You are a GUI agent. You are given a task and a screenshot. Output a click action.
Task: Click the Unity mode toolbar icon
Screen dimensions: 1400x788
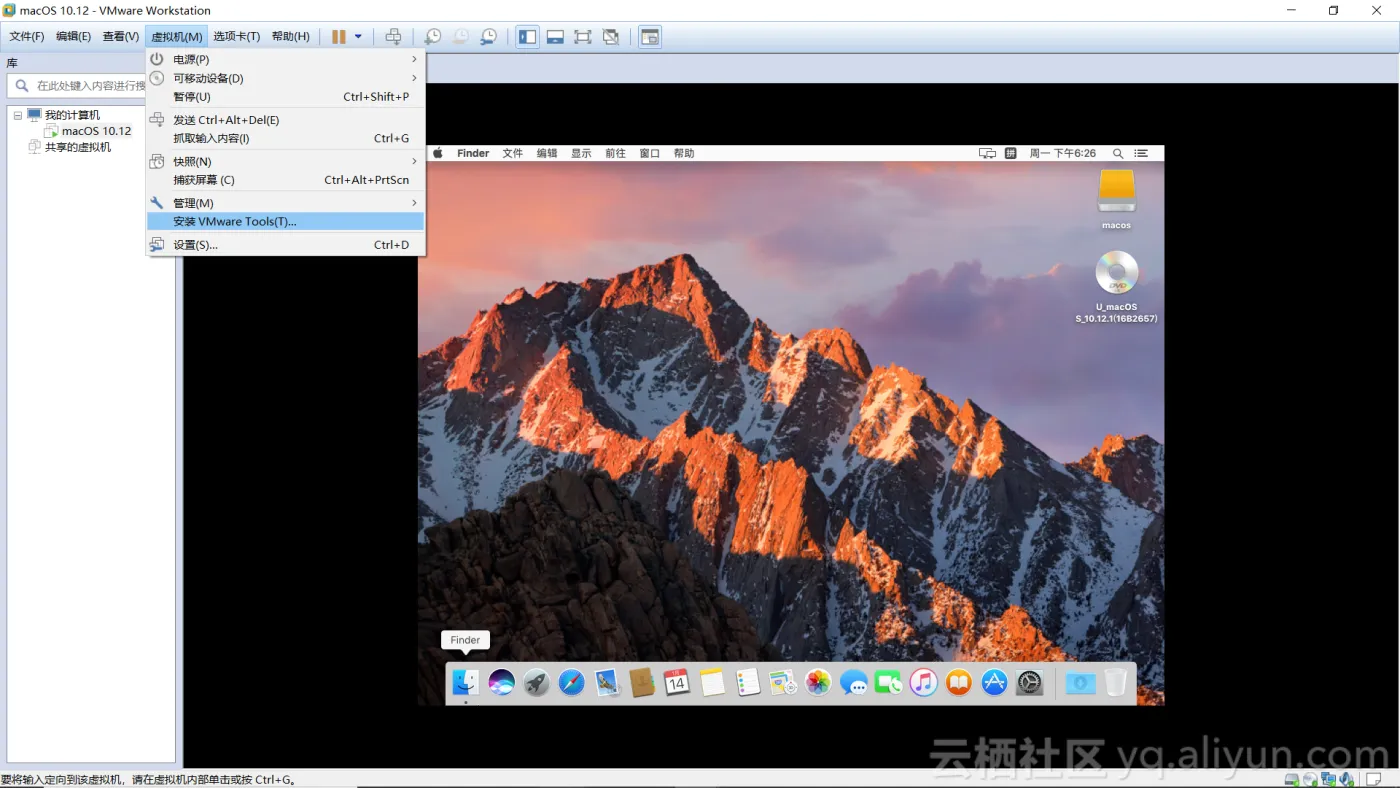(611, 37)
